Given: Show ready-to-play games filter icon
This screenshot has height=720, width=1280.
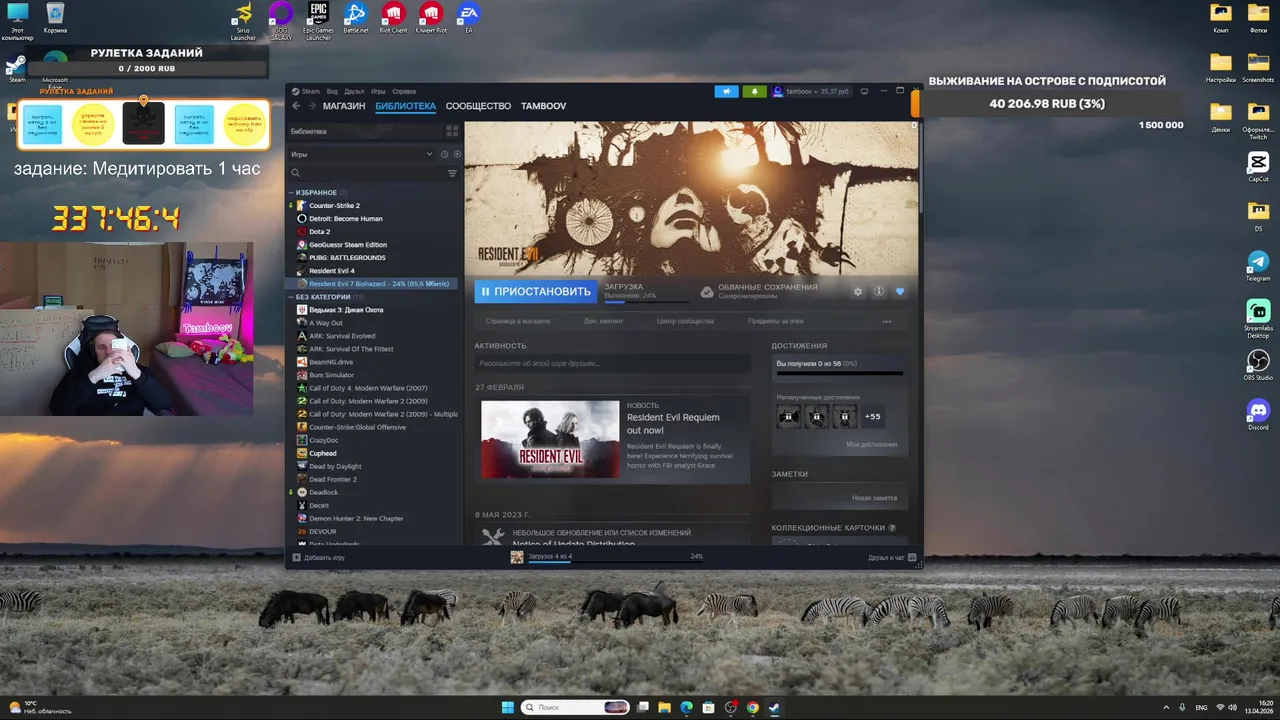Looking at the screenshot, I should coord(458,154).
